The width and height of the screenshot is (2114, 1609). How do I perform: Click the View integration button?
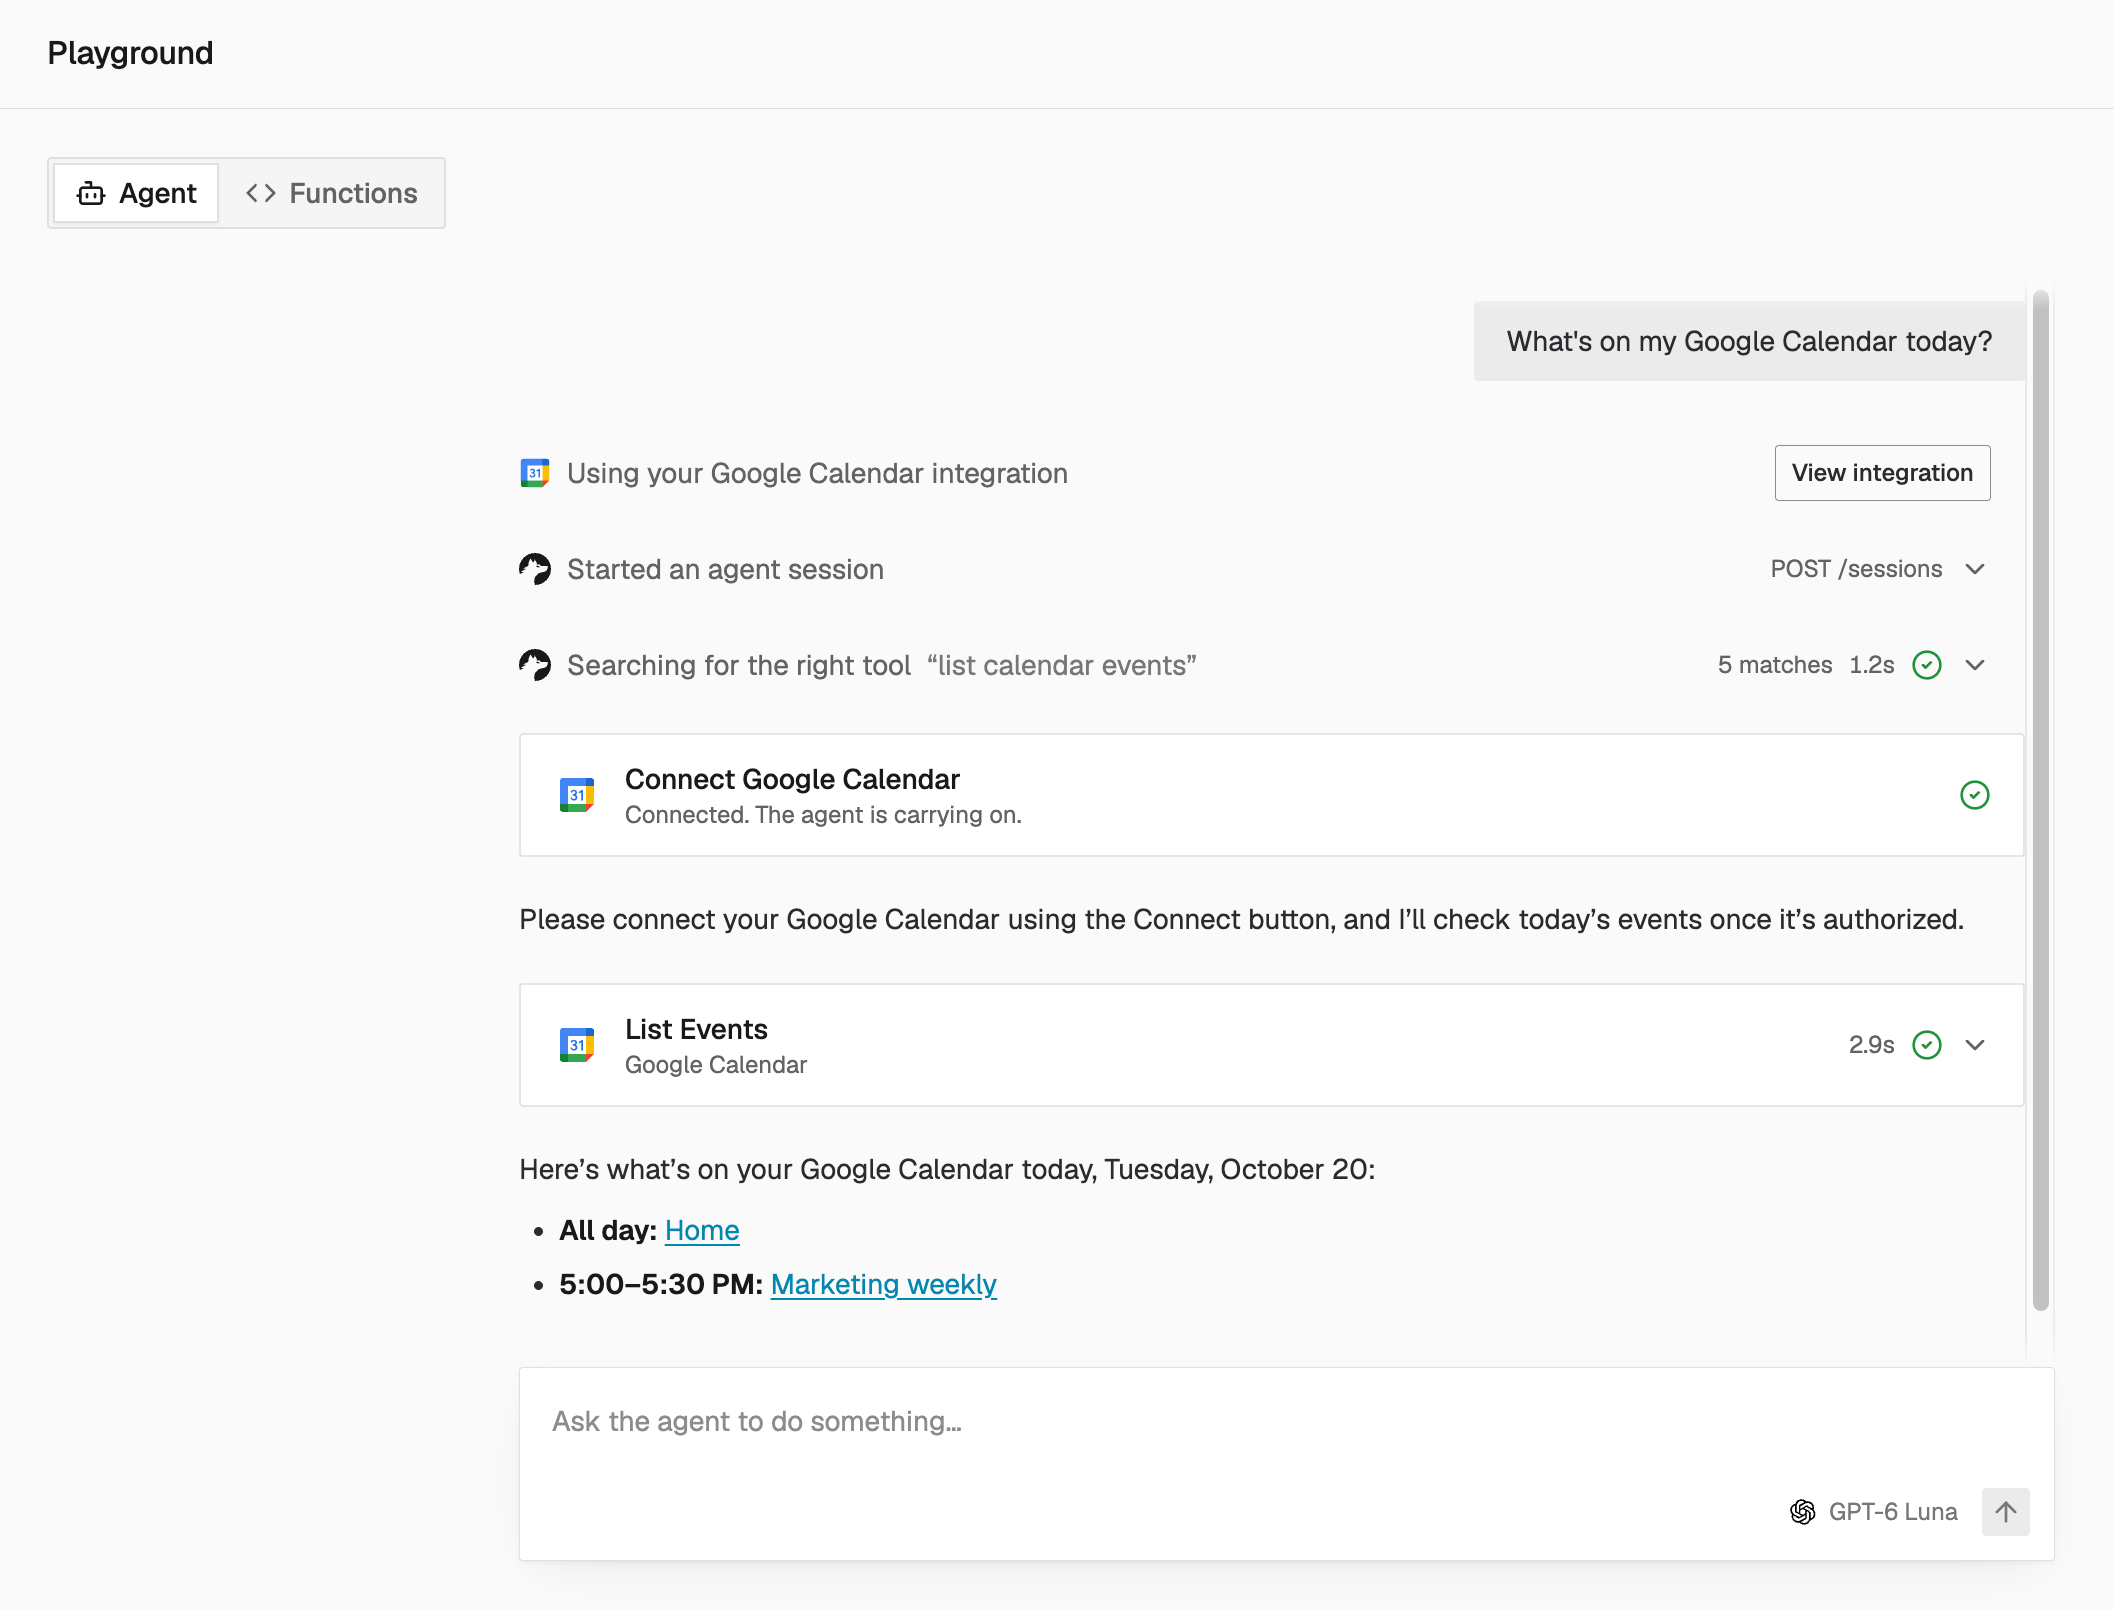[x=1882, y=473]
